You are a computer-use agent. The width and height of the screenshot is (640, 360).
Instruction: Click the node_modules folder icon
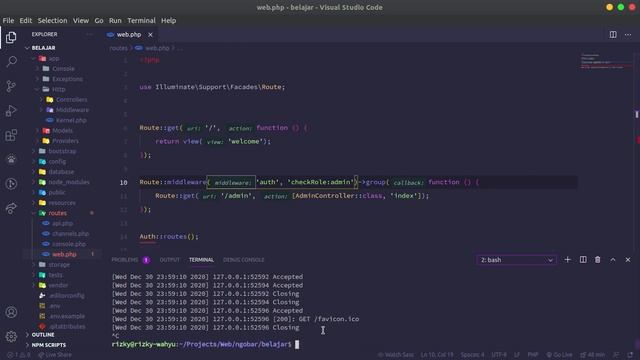pyautogui.click(x=42, y=182)
